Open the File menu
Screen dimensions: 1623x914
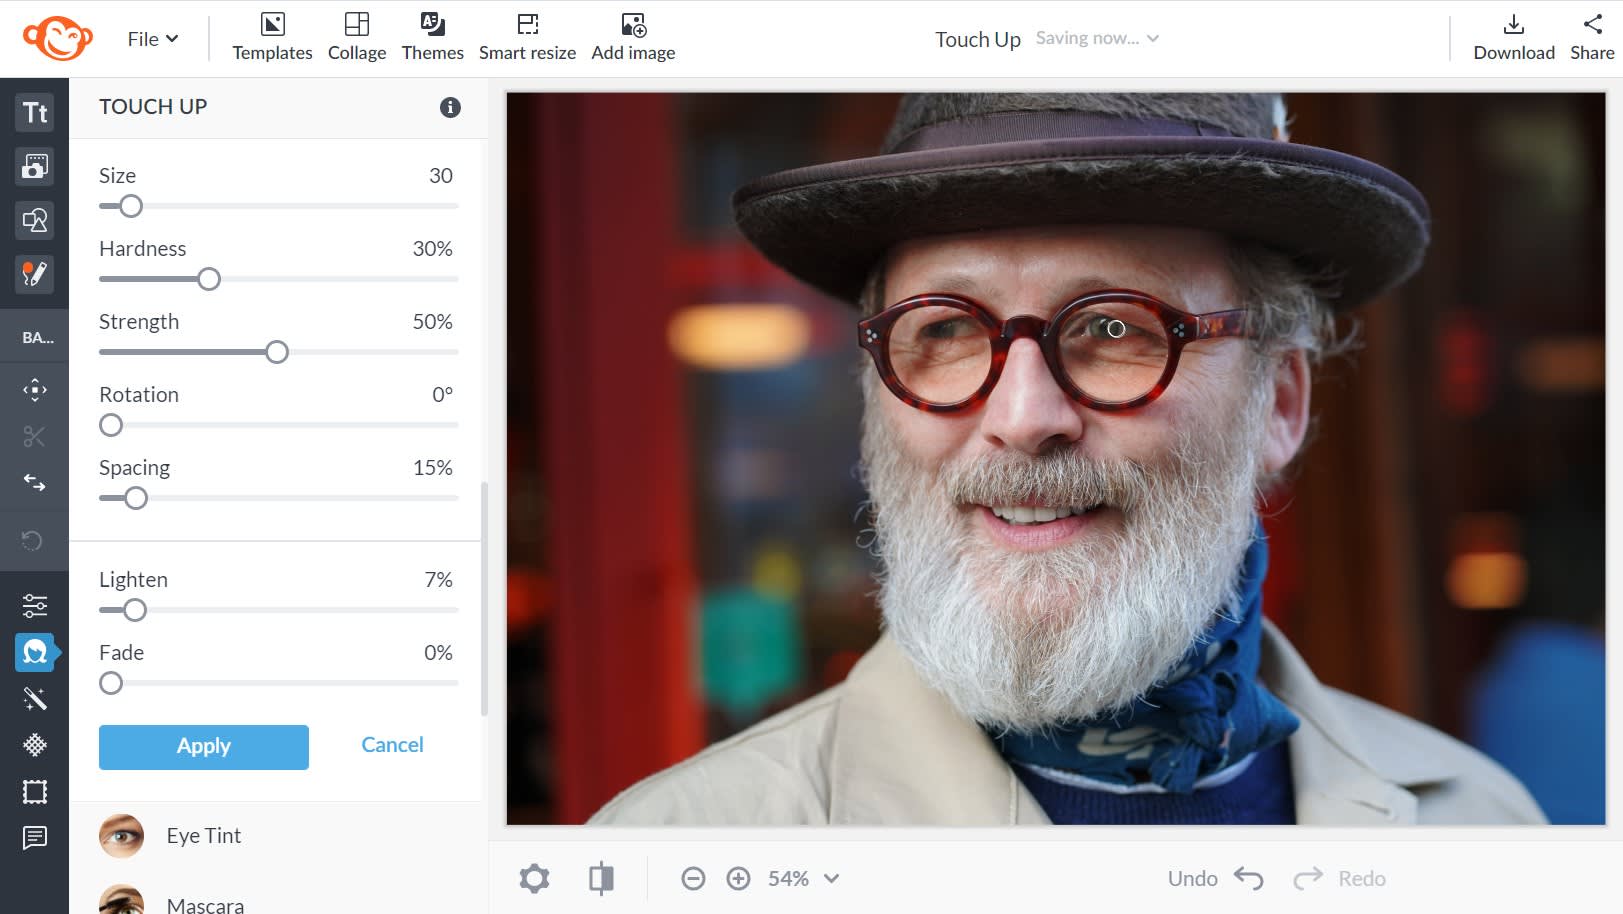(x=153, y=39)
